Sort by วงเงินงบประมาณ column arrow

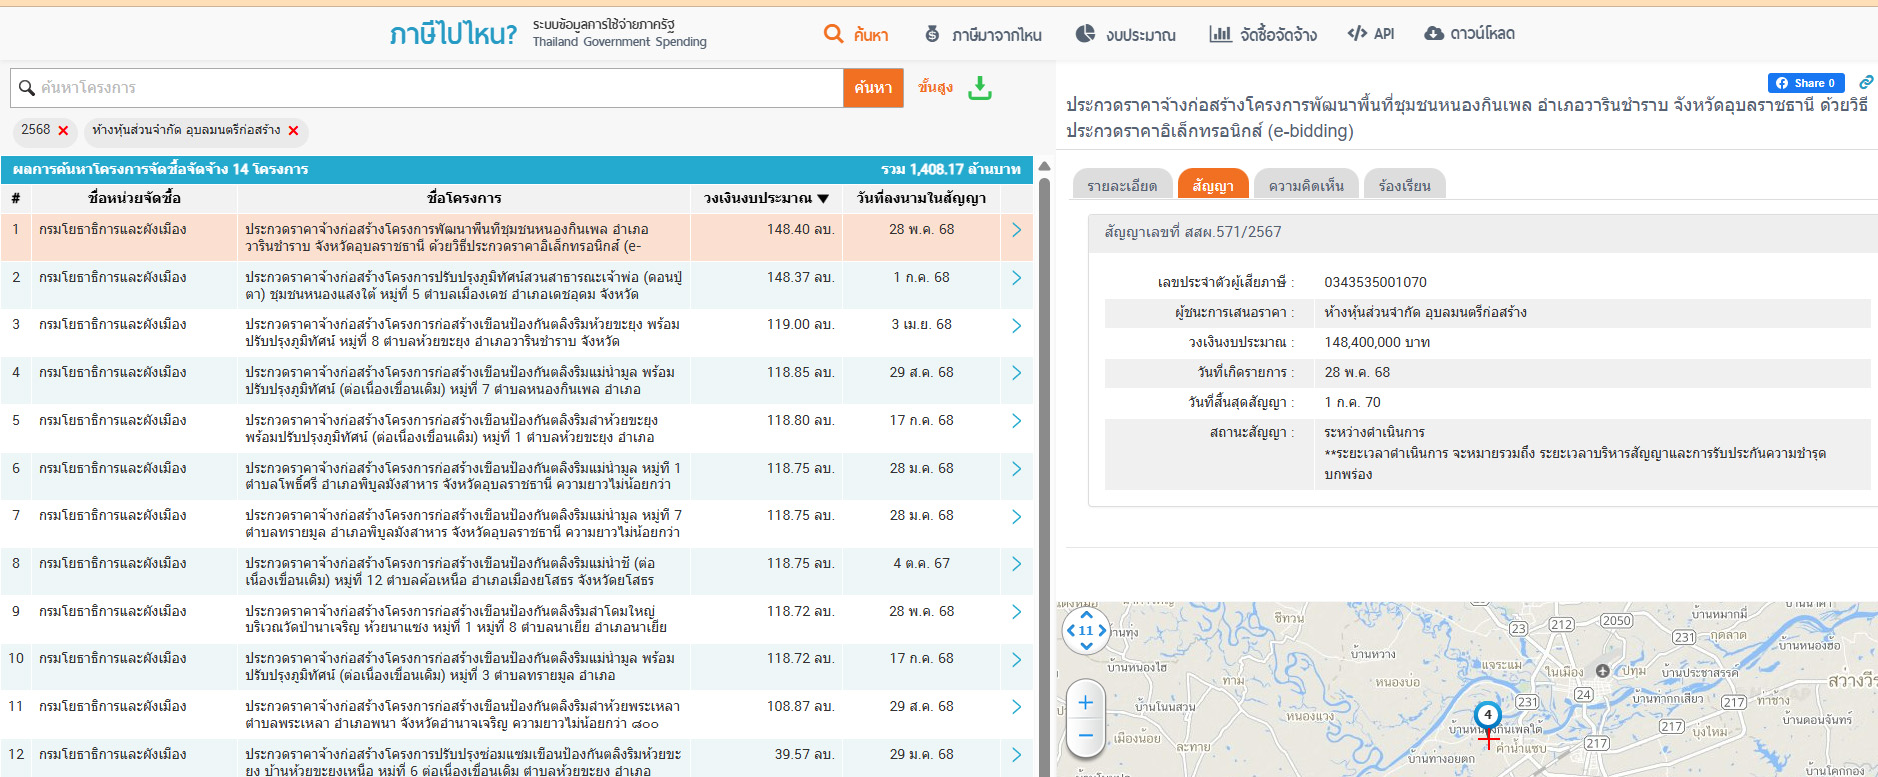click(x=823, y=199)
